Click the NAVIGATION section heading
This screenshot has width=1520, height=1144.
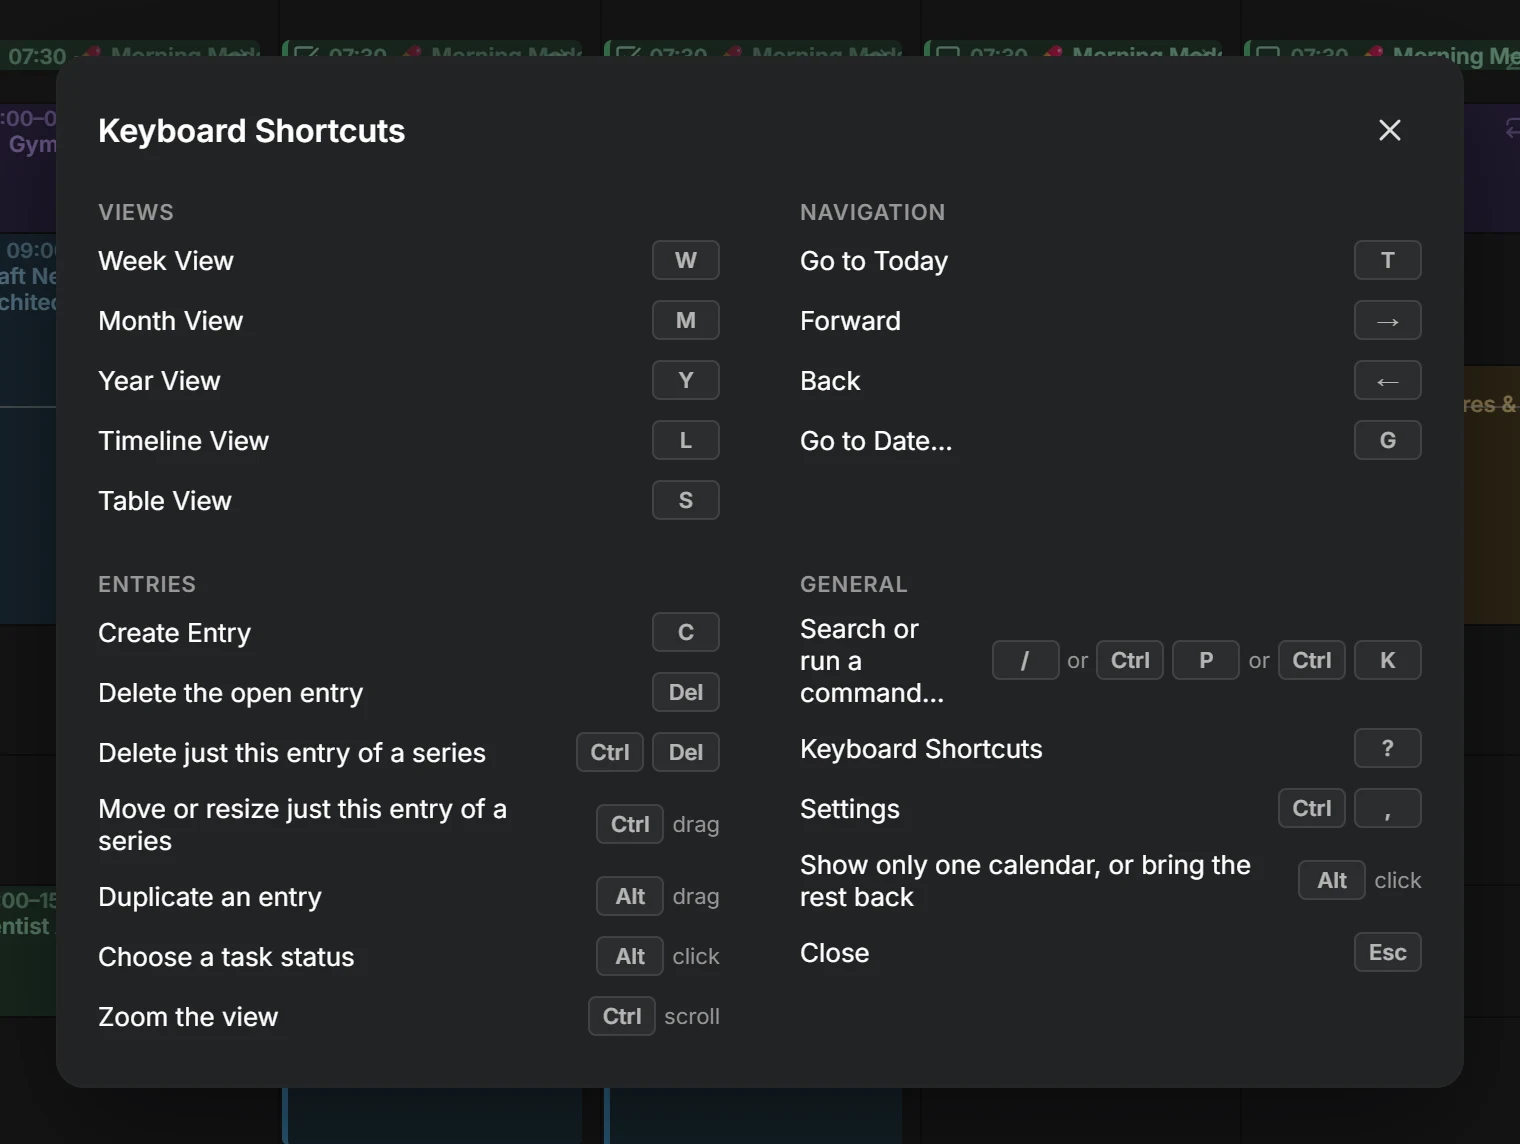872,212
